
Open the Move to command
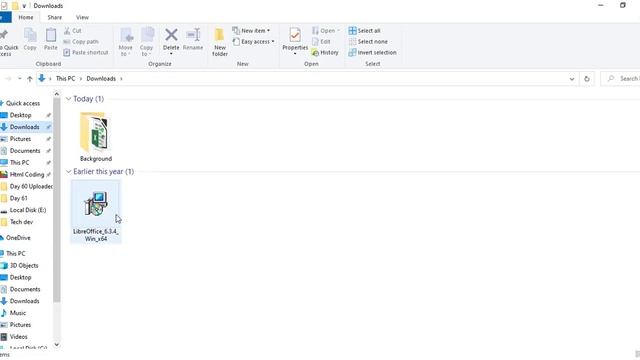coord(126,42)
